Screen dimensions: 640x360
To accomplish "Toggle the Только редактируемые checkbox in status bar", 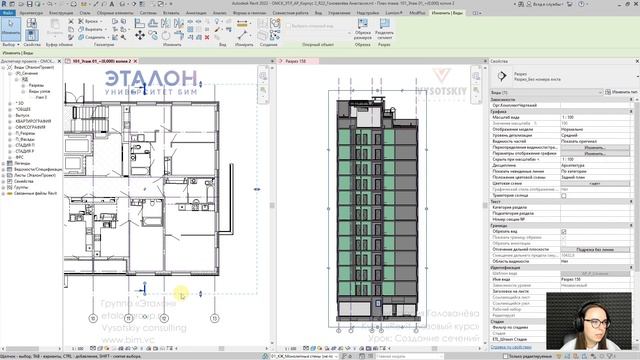I will click(x=506, y=356).
